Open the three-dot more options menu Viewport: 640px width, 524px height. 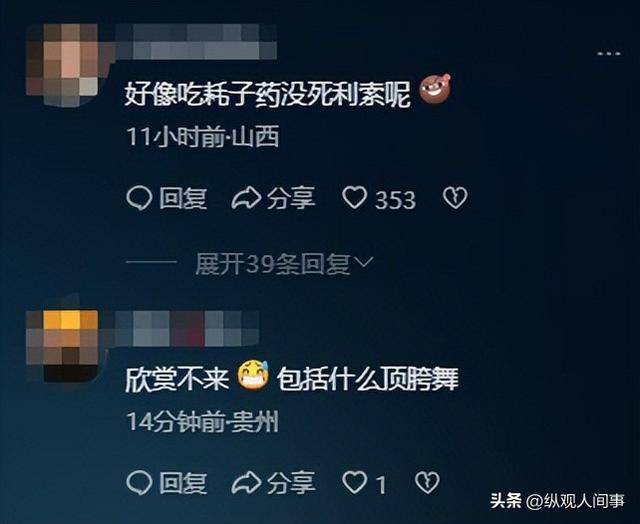pos(609,53)
